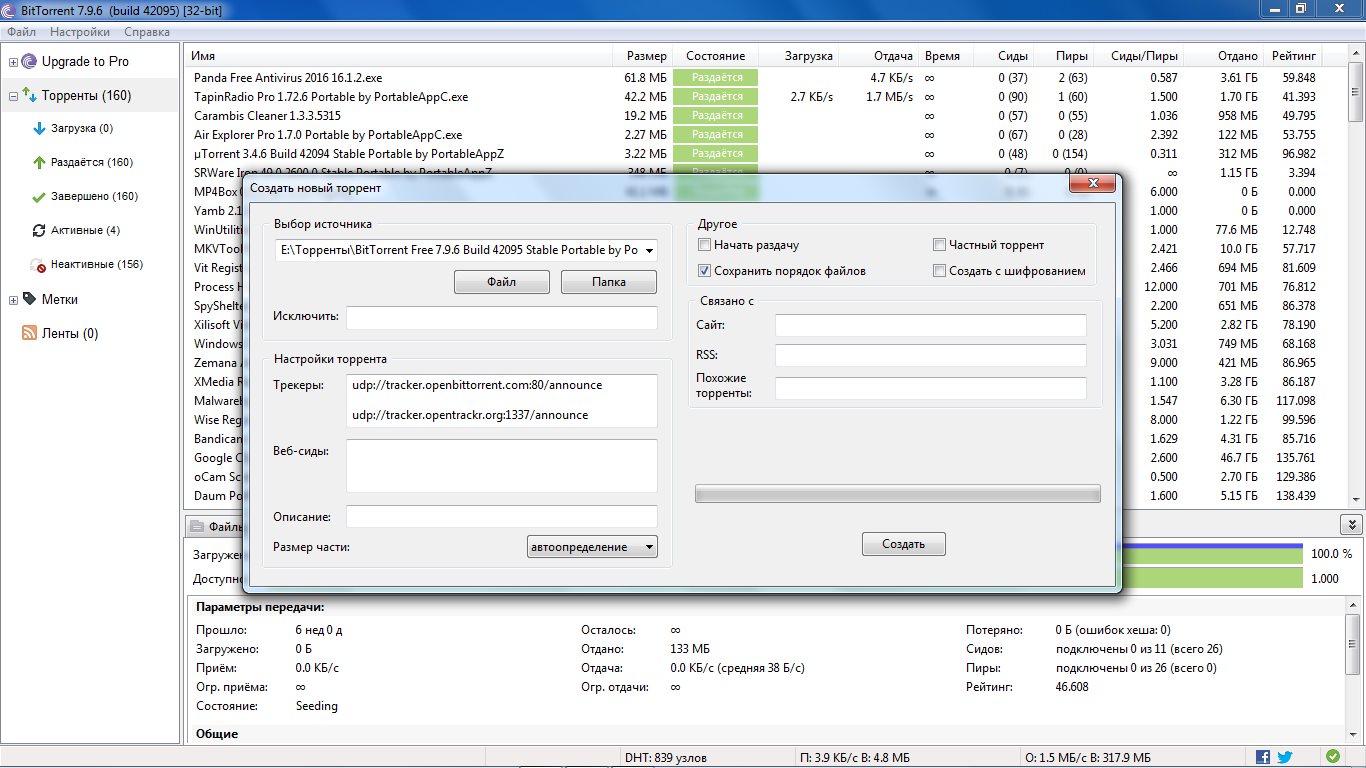Click the Trackers text area
This screenshot has height=768, width=1366.
tap(502, 401)
